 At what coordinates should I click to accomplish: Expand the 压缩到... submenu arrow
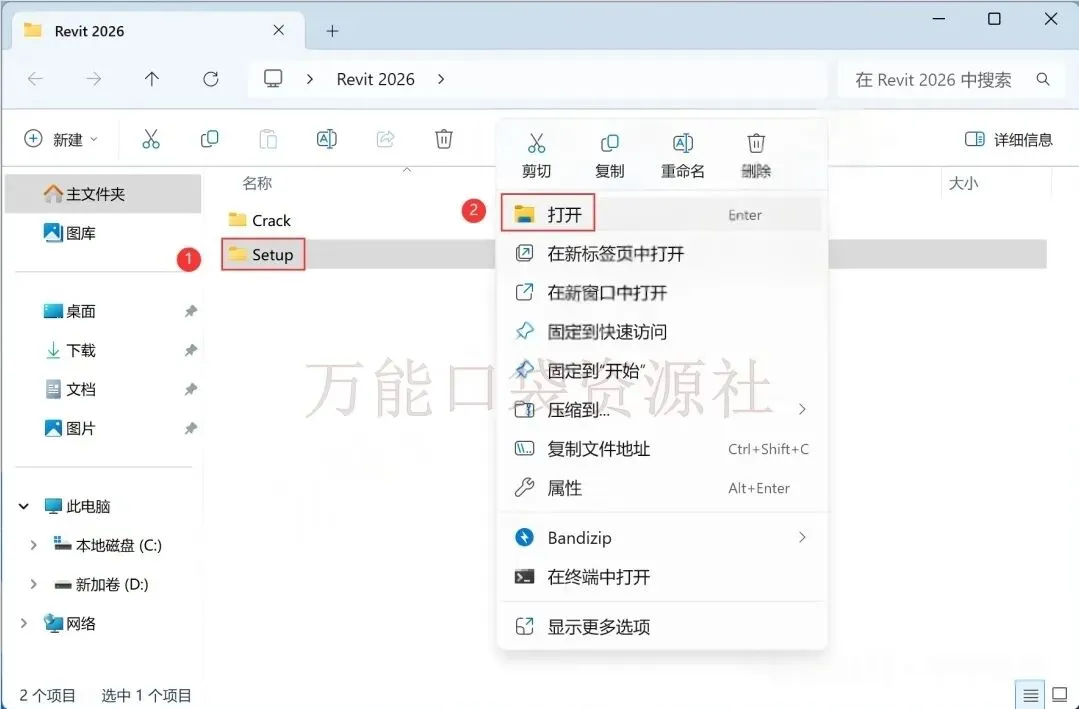pos(802,410)
